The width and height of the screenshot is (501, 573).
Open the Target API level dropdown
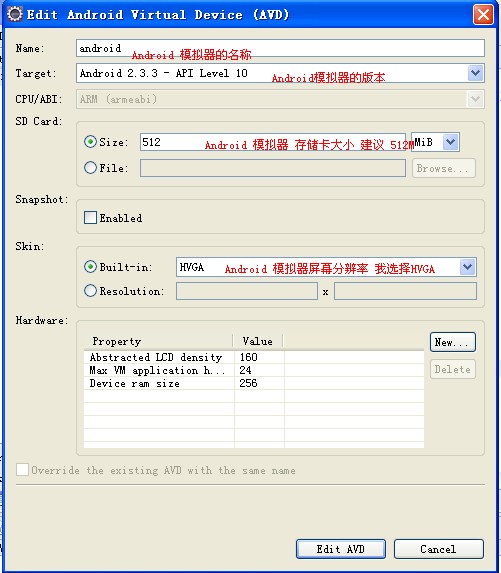coord(475,73)
